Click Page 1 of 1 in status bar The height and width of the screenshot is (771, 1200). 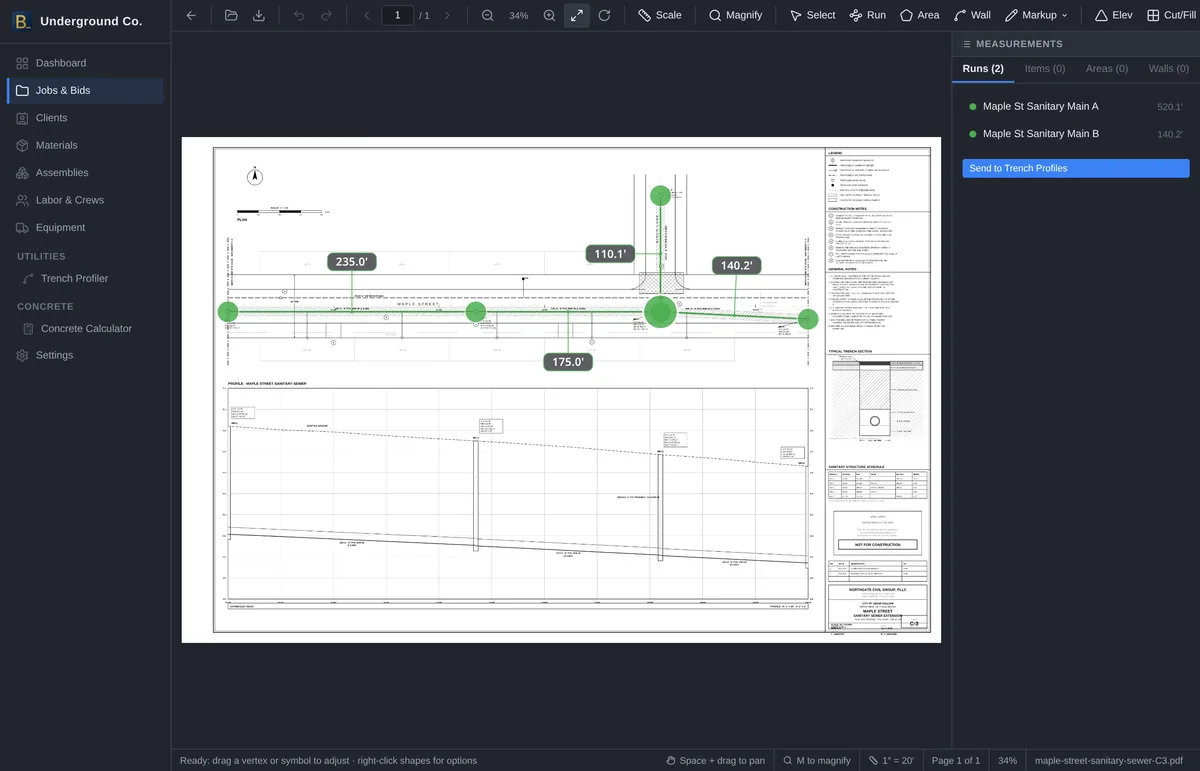[x=956, y=761]
